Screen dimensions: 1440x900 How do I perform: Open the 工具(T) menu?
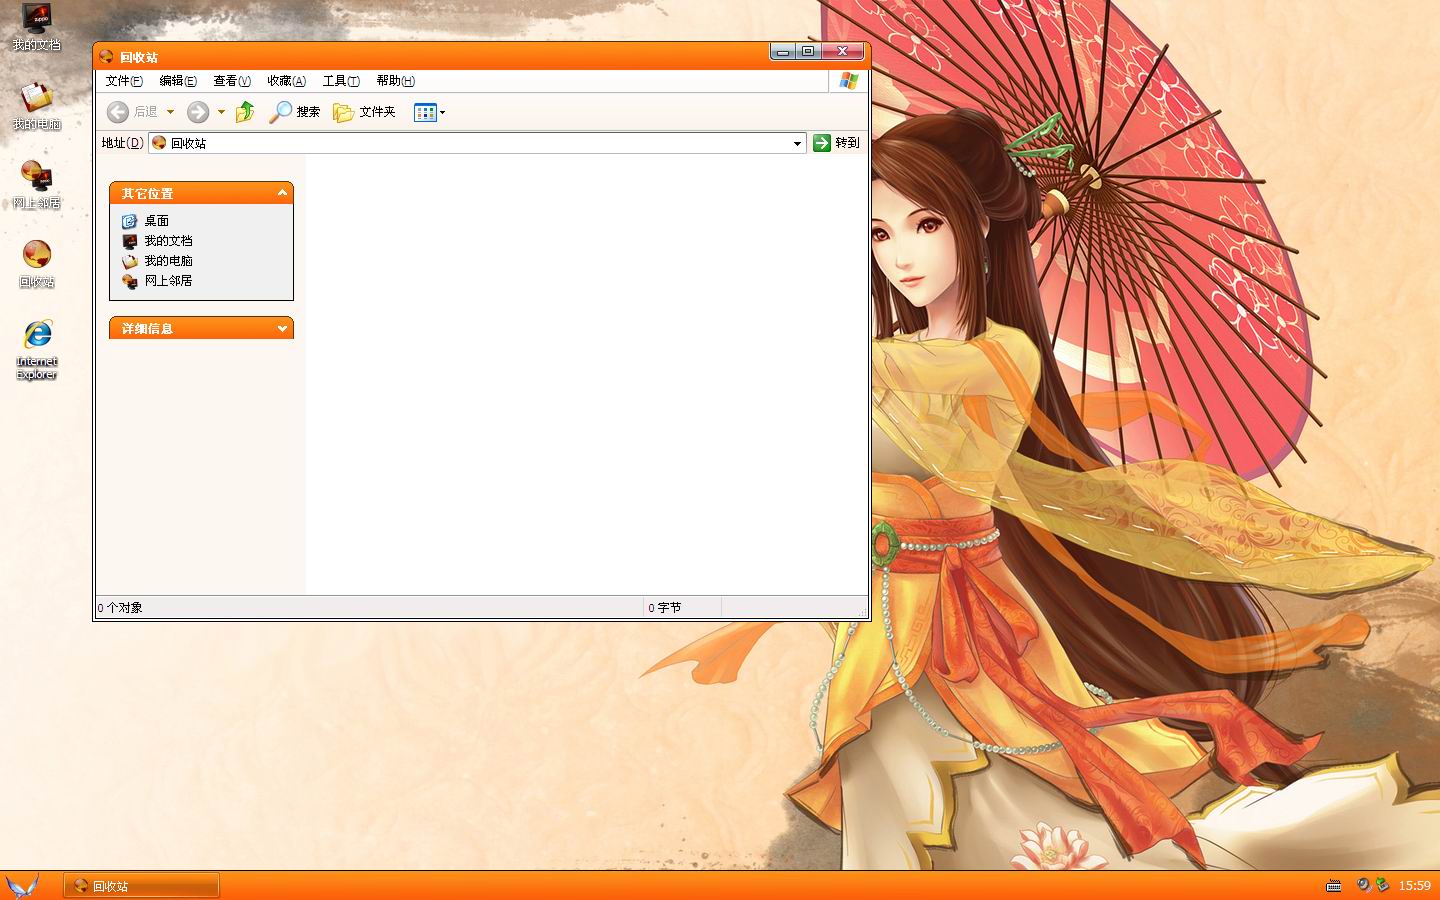click(341, 81)
